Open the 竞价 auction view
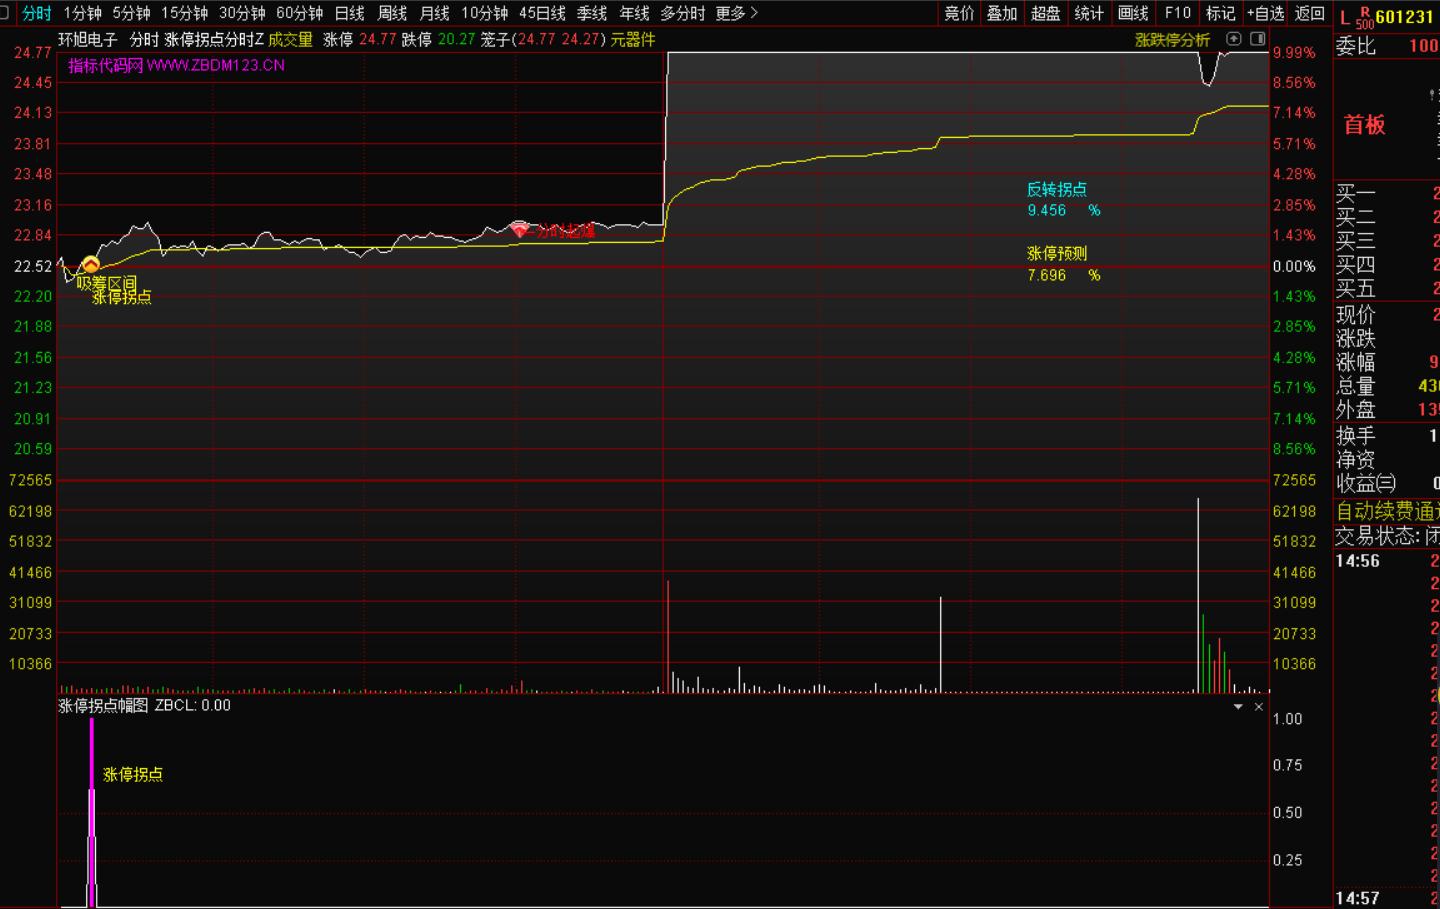 tap(959, 13)
